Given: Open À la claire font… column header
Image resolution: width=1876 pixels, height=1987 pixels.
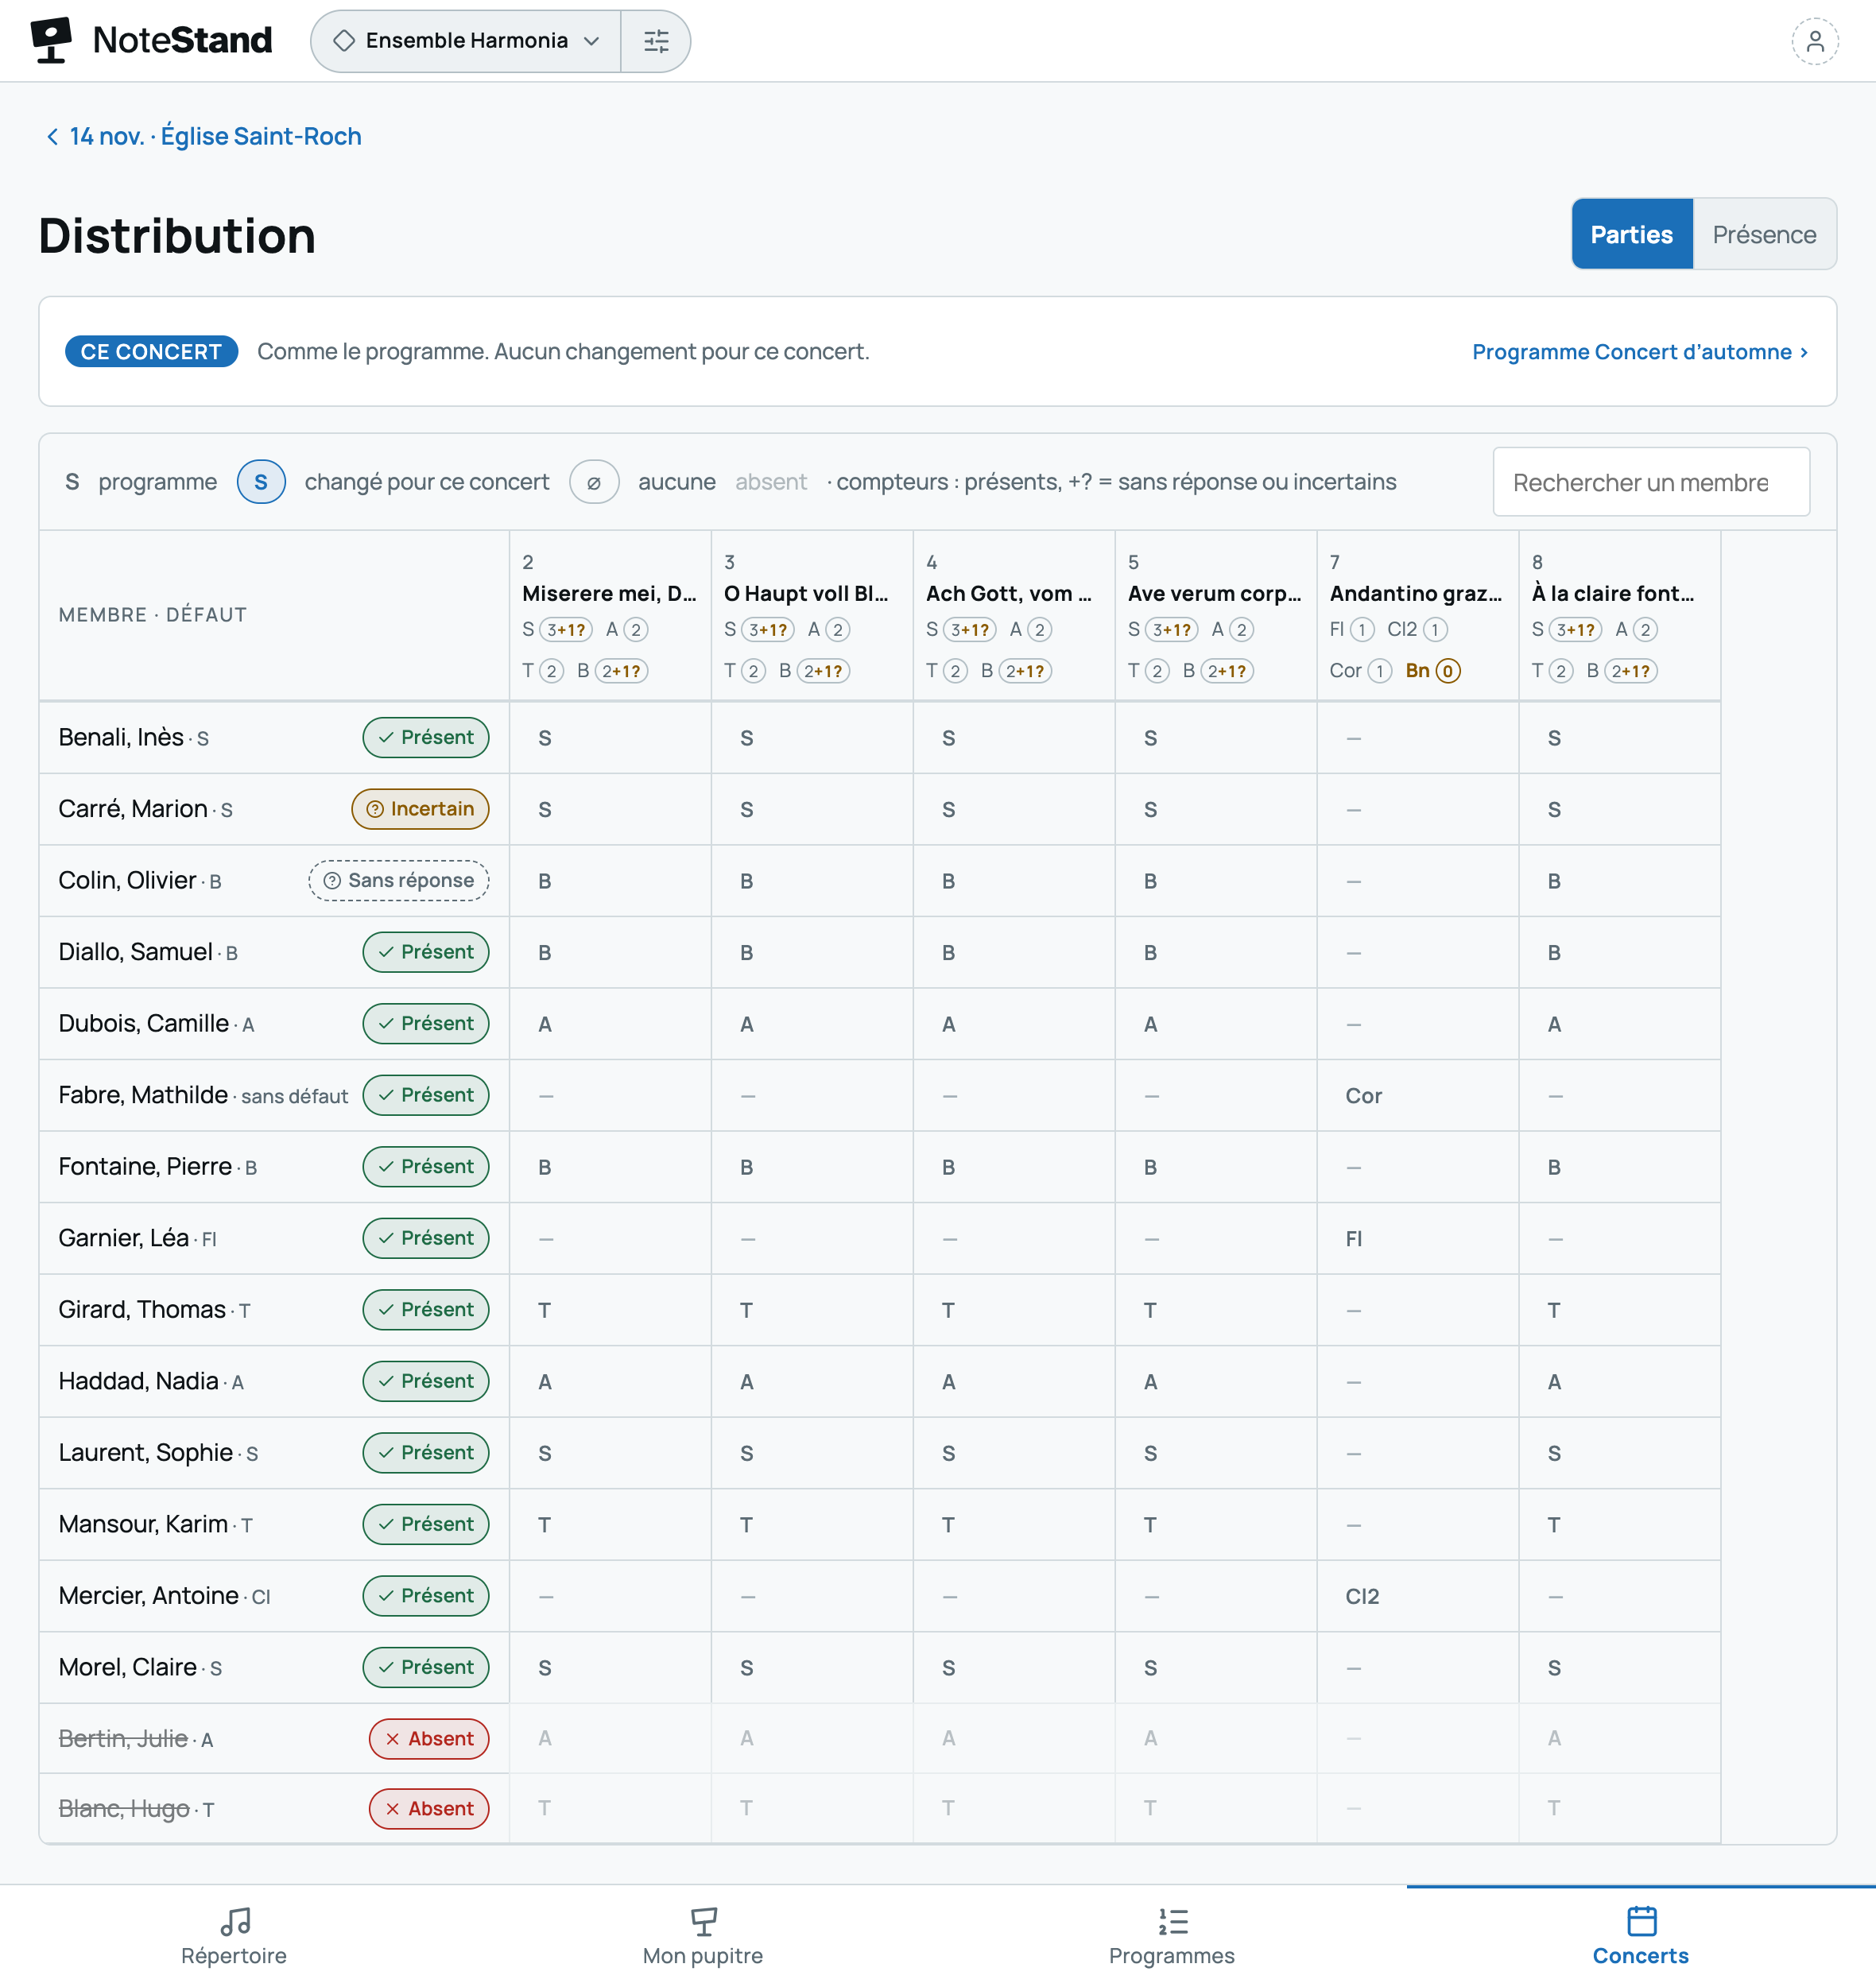Looking at the screenshot, I should point(1620,615).
